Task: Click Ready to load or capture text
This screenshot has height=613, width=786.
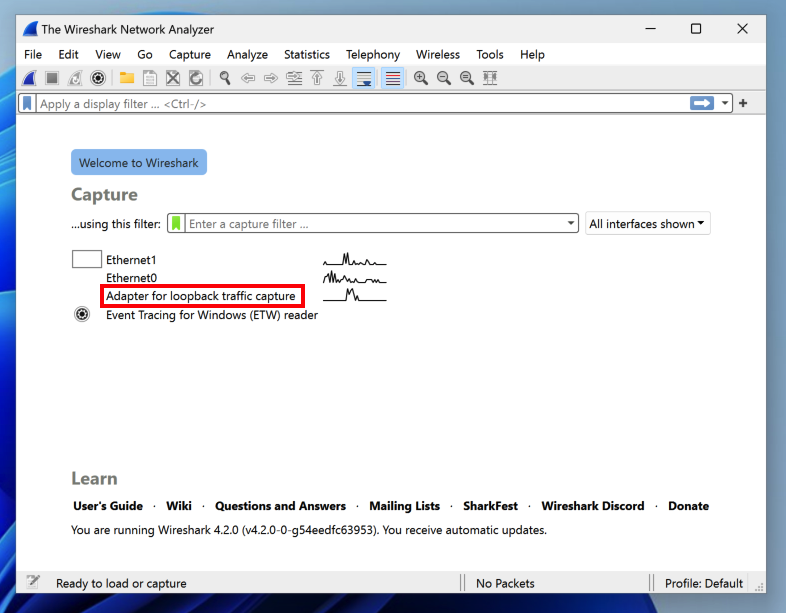Action: [x=121, y=583]
